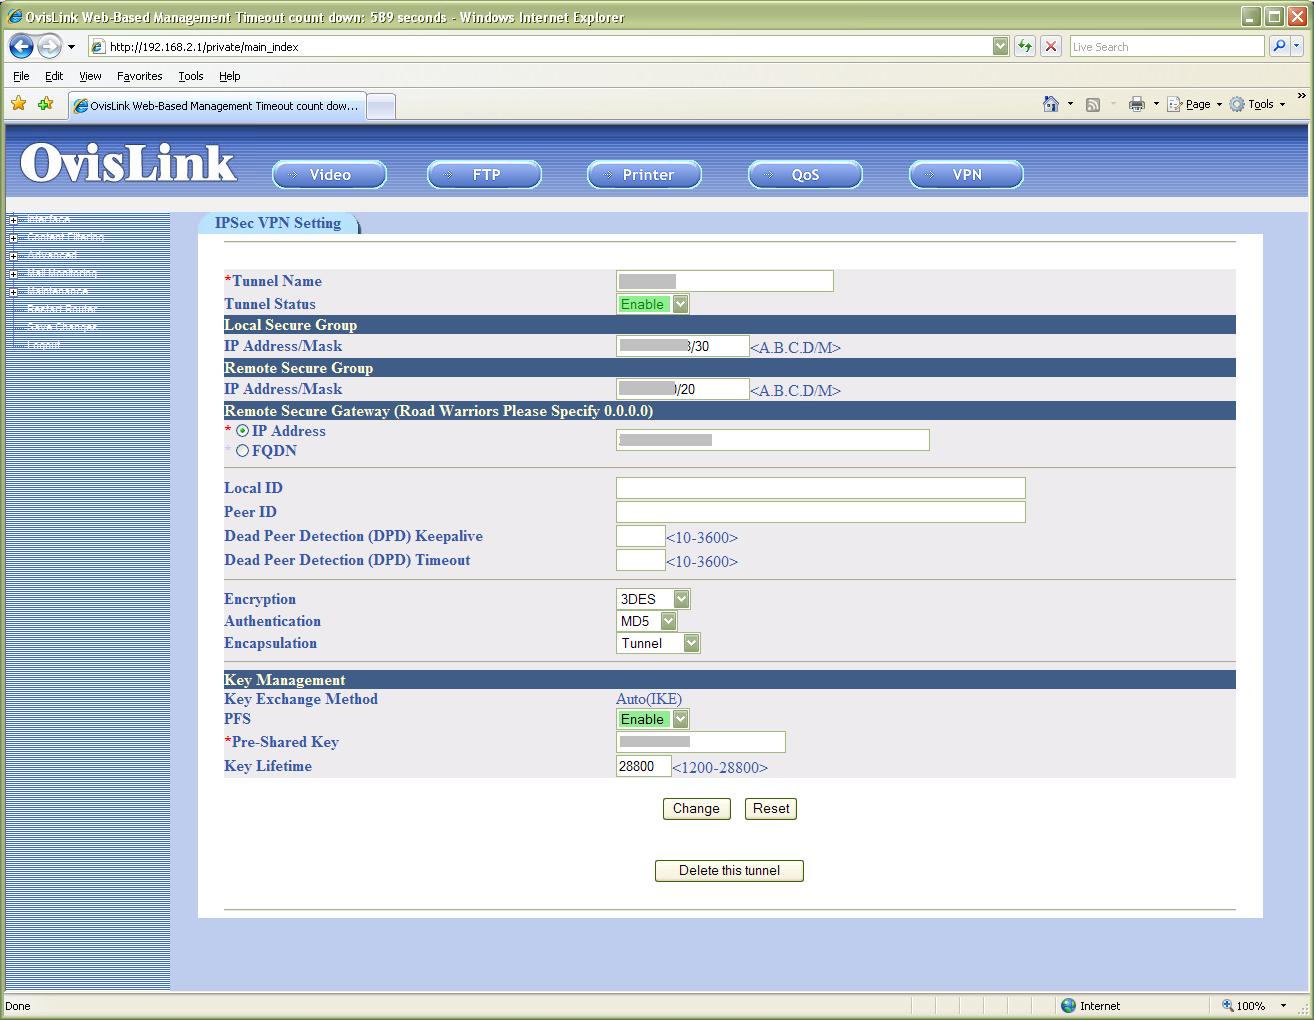
Task: Open the Encapsulation dropdown showing Tunnel
Action: (658, 643)
